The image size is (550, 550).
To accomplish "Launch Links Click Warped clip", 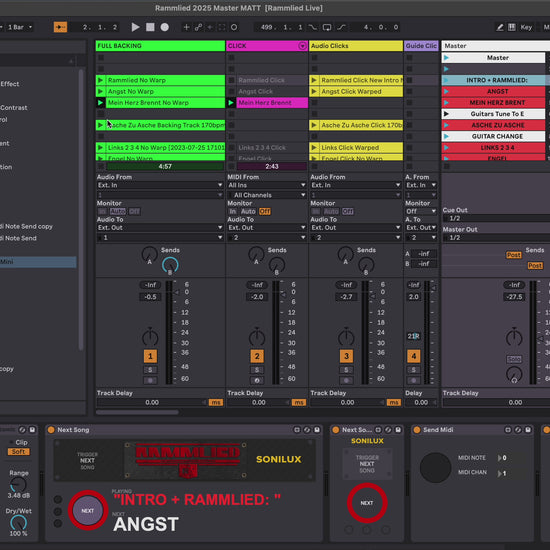I will (314, 148).
